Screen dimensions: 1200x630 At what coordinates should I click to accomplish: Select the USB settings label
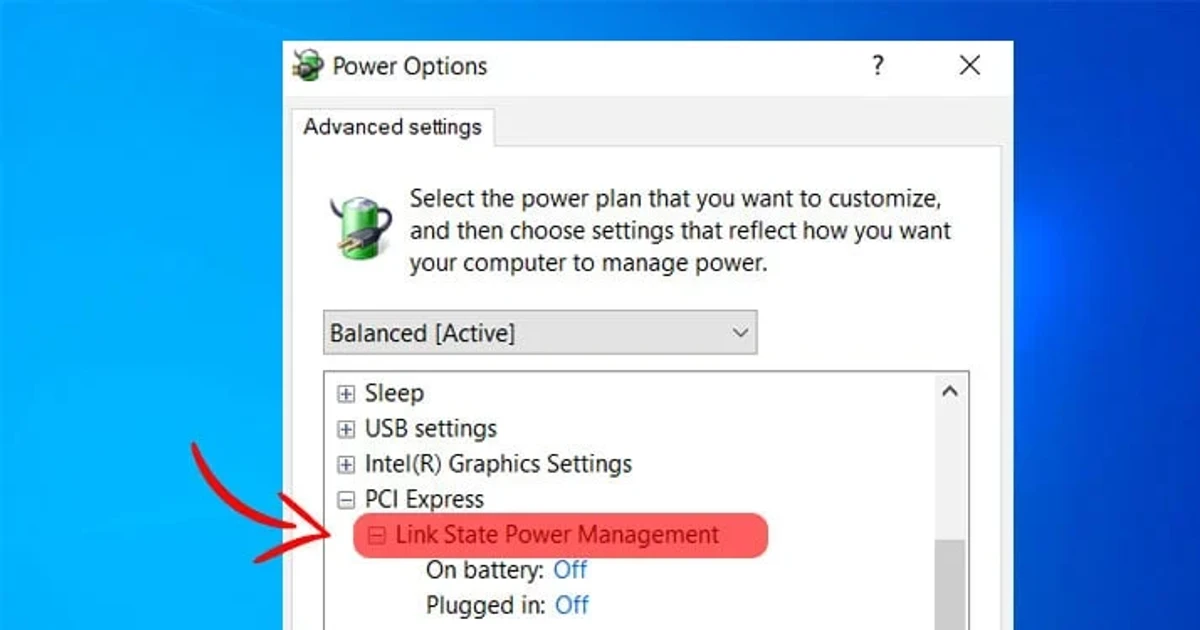pyautogui.click(x=430, y=429)
